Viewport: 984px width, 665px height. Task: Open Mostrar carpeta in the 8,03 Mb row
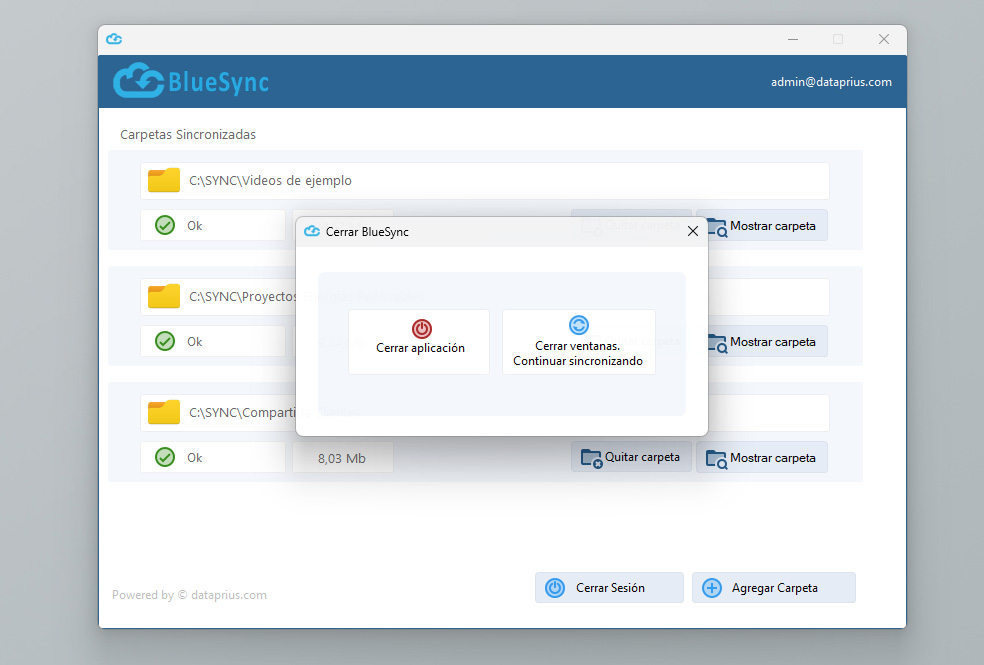(x=762, y=458)
